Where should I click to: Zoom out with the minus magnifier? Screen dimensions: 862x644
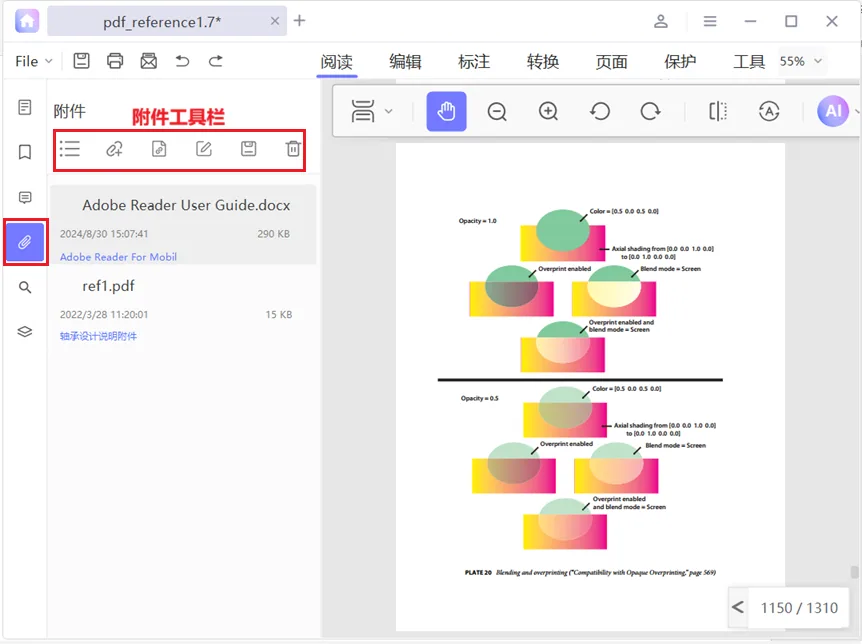pos(497,112)
